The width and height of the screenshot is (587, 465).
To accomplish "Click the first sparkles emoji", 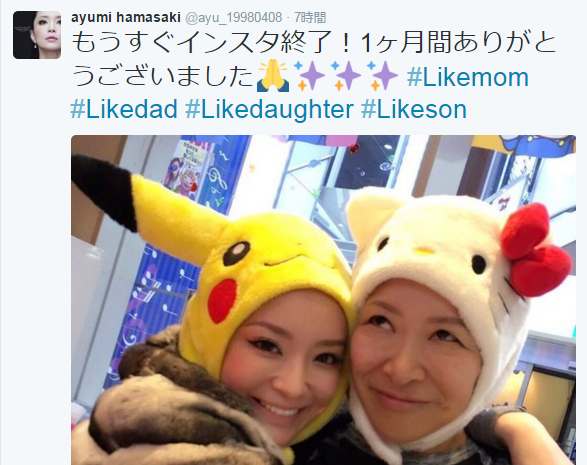I will 310,76.
